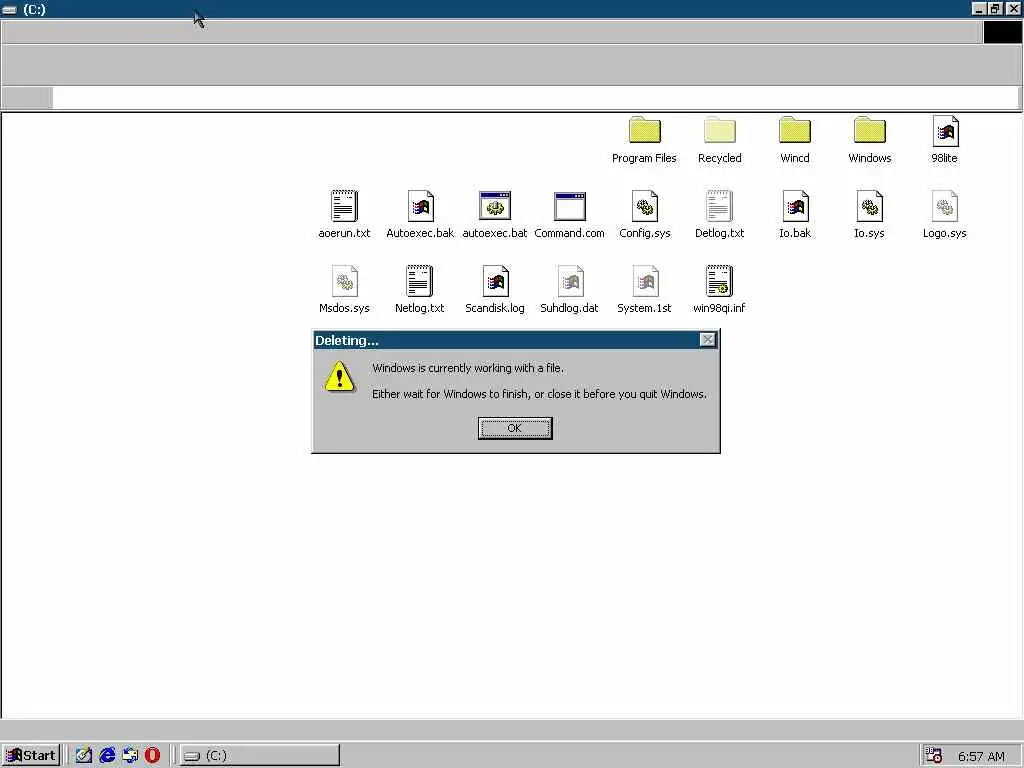The width and height of the screenshot is (1024, 768).
Task: Select the autoexec.bat file icon
Action: click(x=494, y=206)
